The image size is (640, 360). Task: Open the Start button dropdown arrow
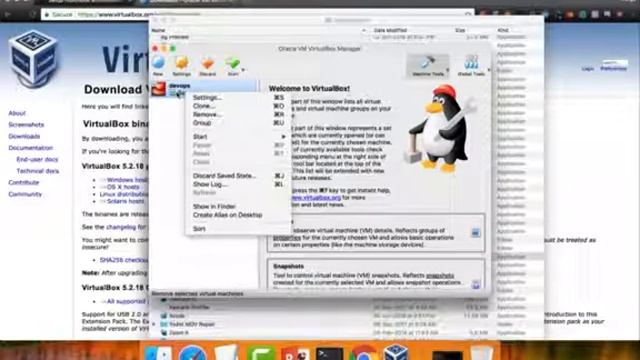pos(243,70)
